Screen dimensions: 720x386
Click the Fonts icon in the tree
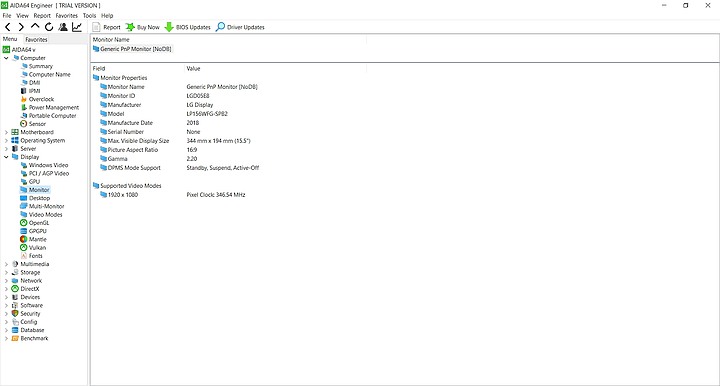[24, 256]
